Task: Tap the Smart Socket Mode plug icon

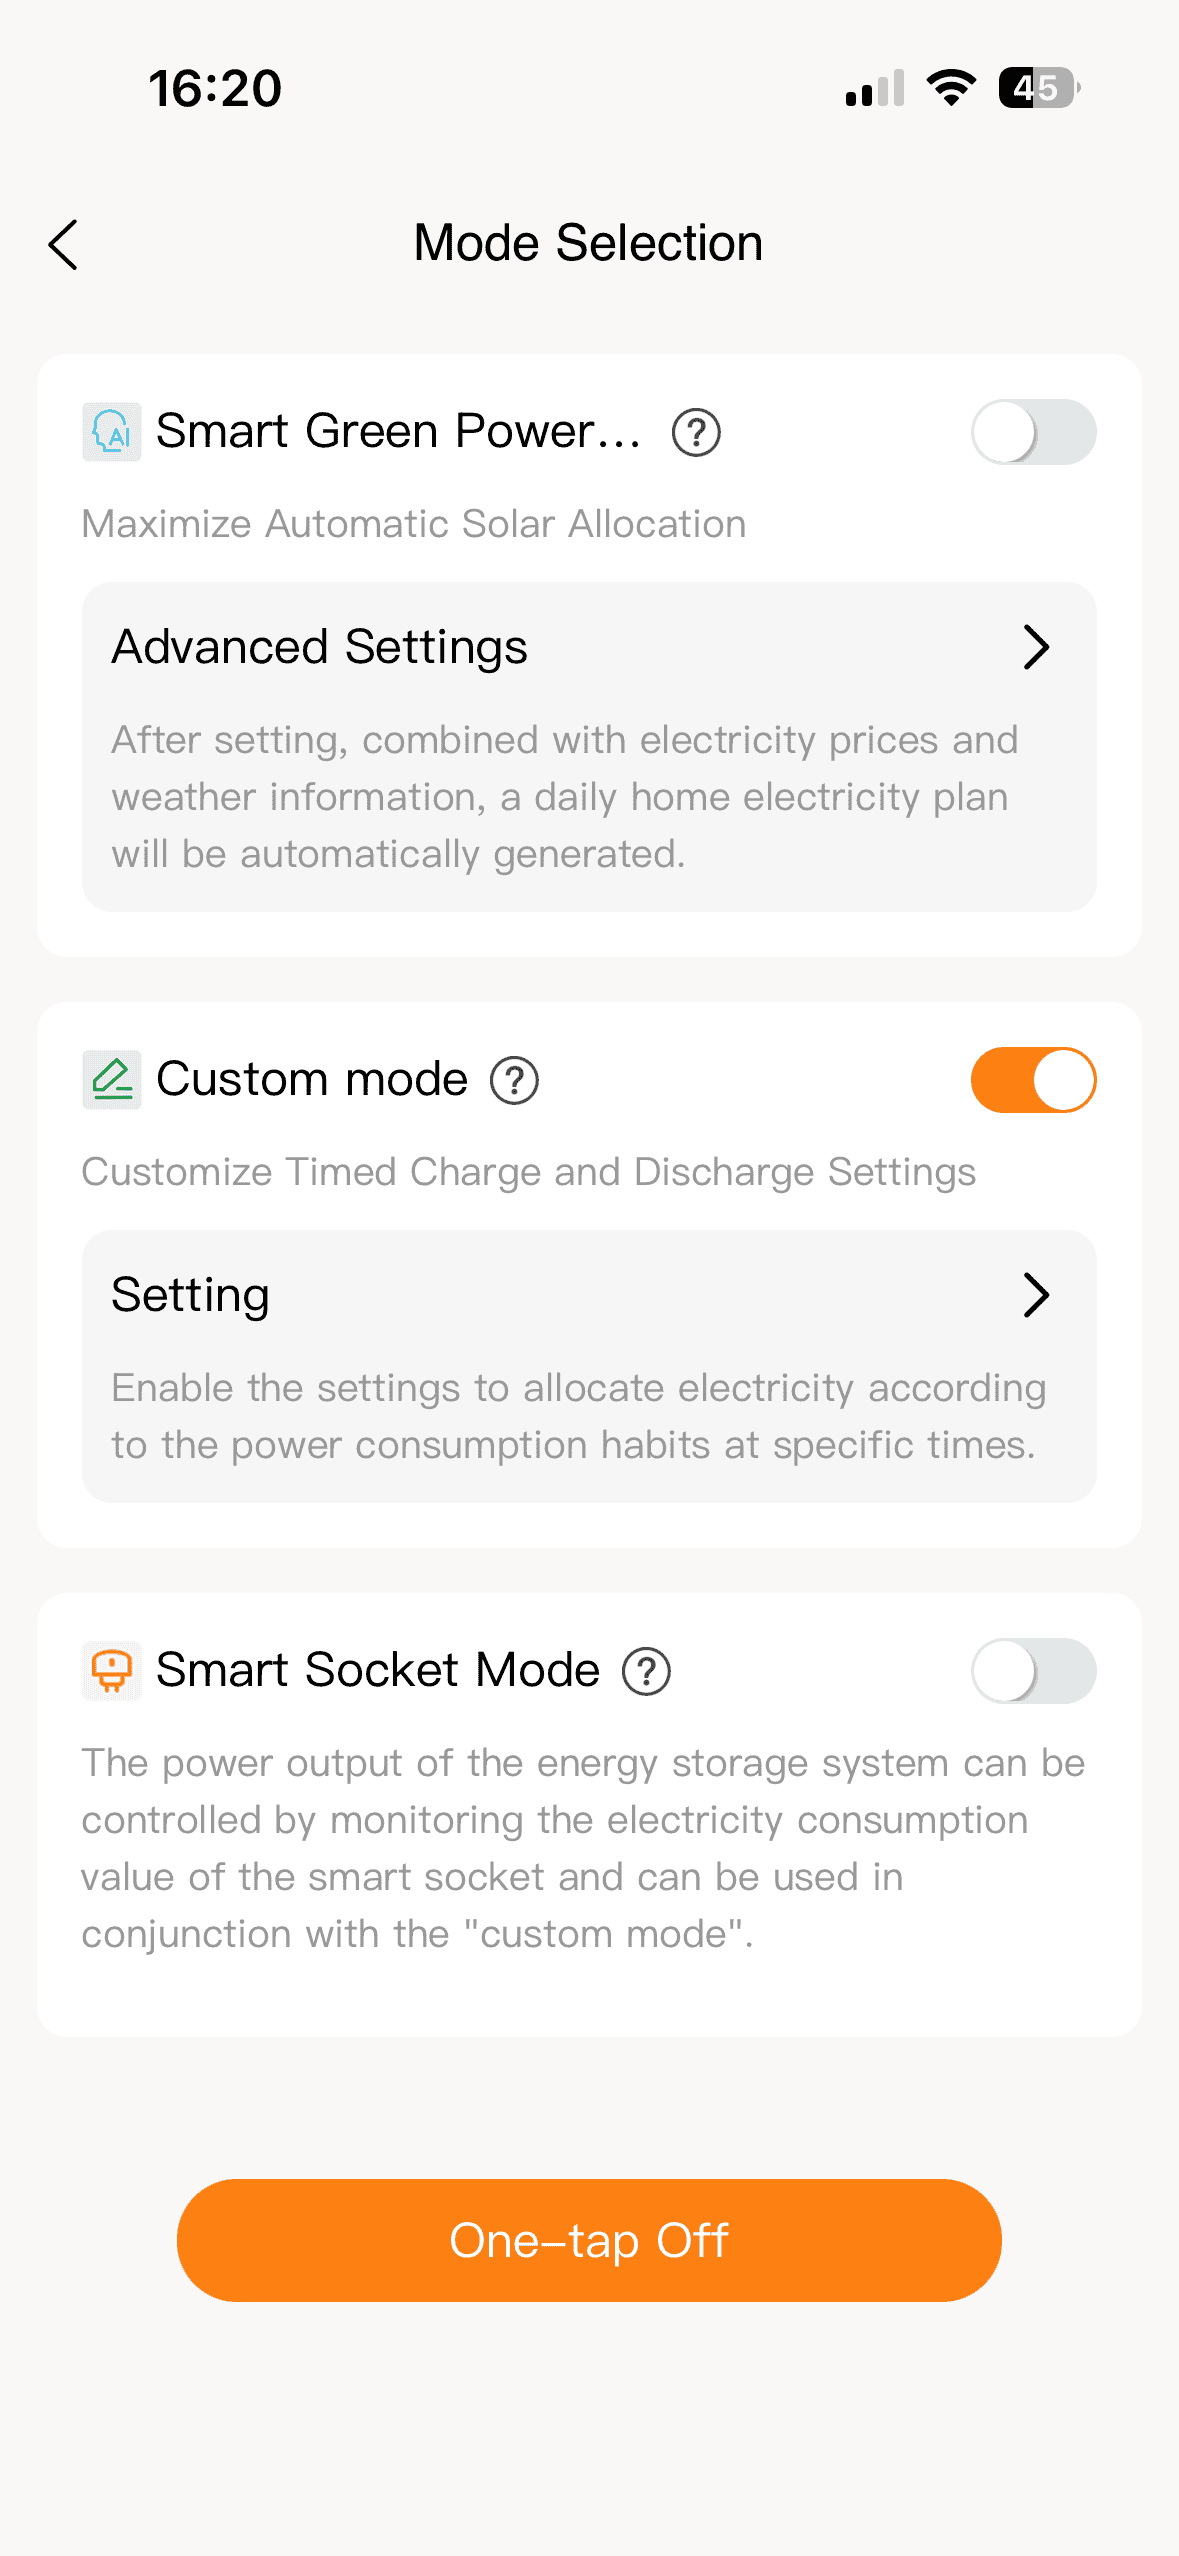Action: coord(111,1670)
